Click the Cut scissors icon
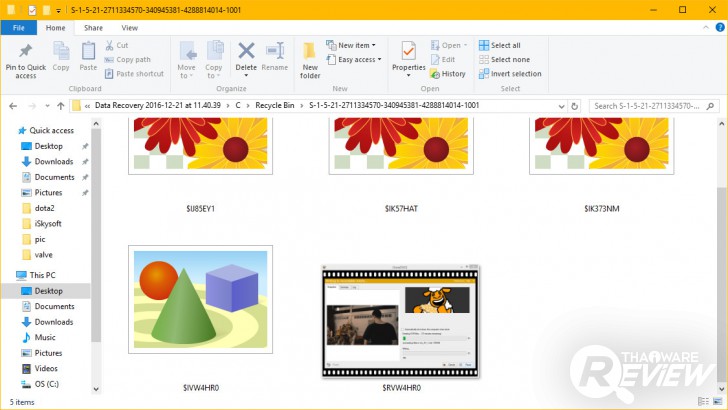The width and height of the screenshot is (728, 410). point(110,45)
